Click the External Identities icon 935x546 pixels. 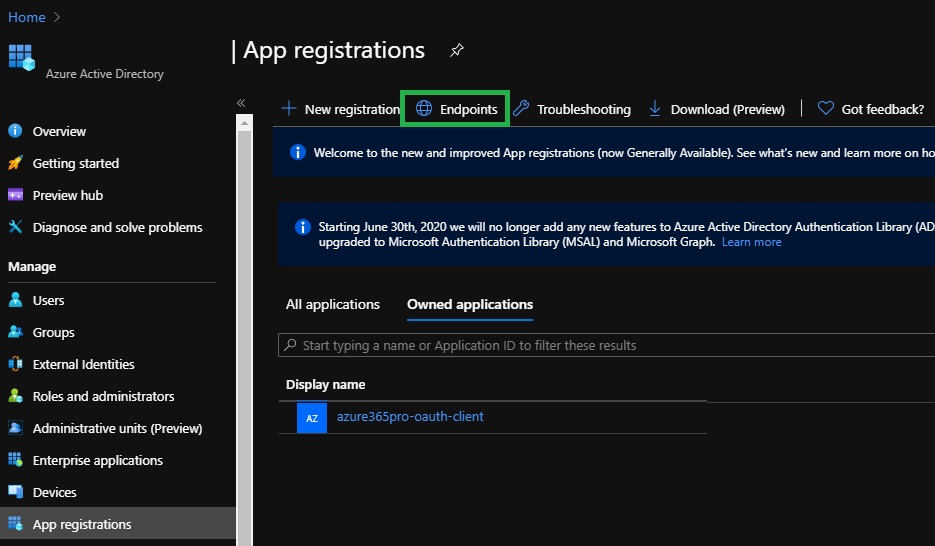16,364
